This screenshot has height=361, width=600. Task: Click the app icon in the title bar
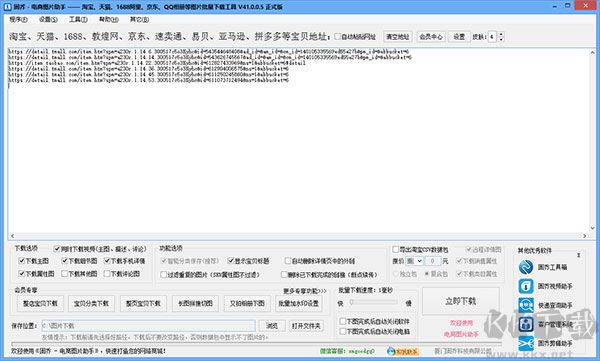[x=7, y=7]
